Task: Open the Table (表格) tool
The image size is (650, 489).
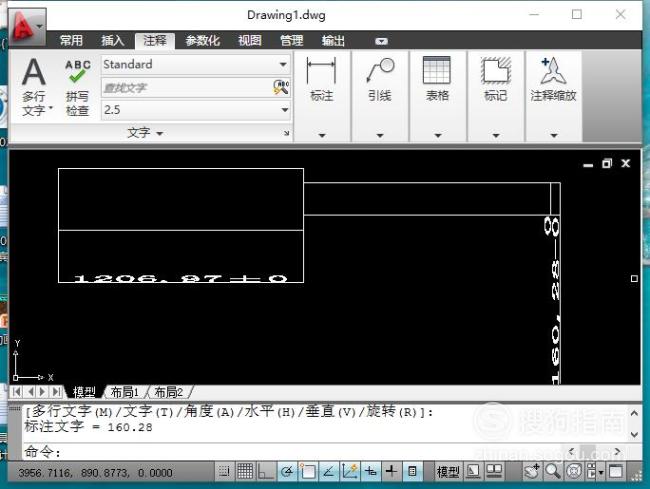Action: 437,80
